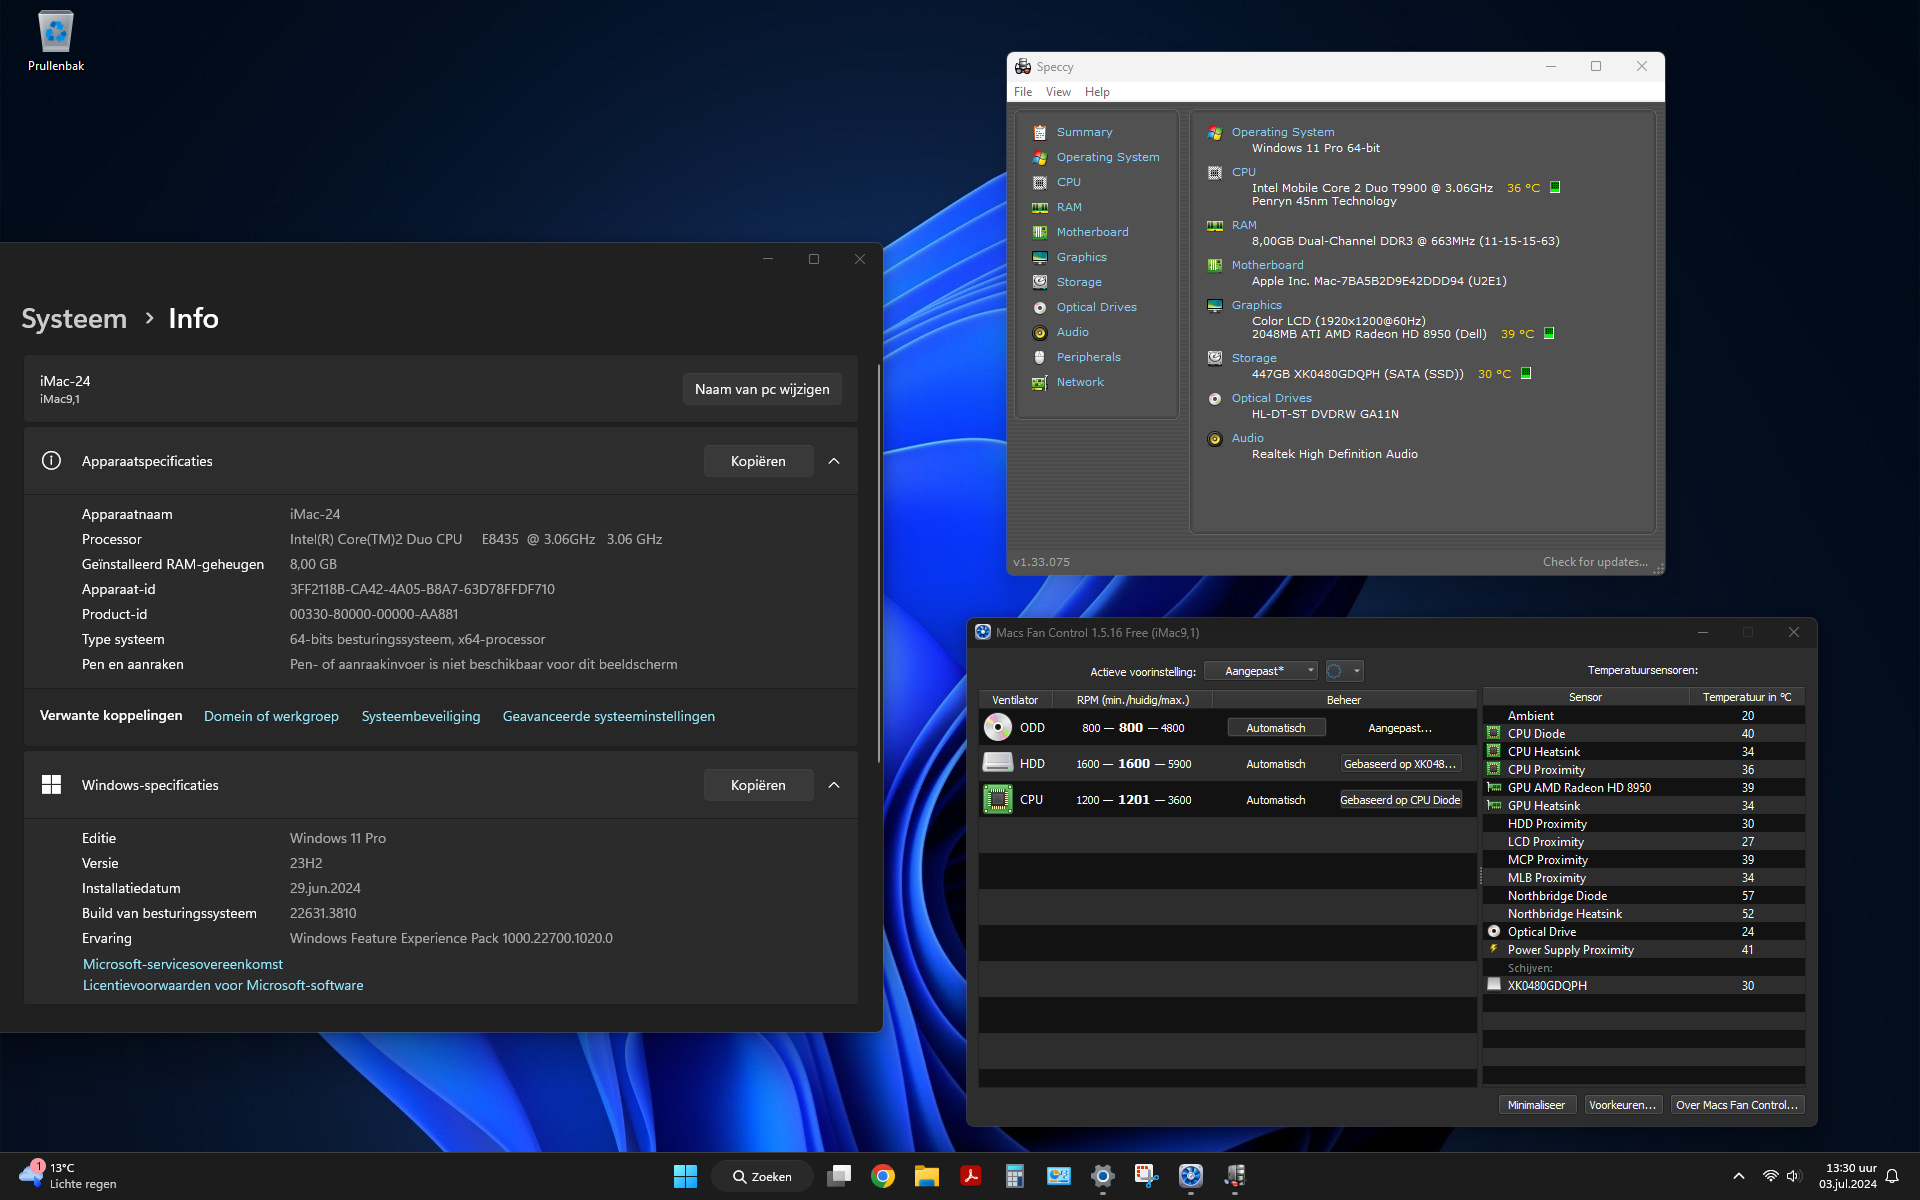This screenshot has height=1200, width=1920.
Task: Click Gebaseerd op CPU Diode button
Action: [x=1400, y=800]
